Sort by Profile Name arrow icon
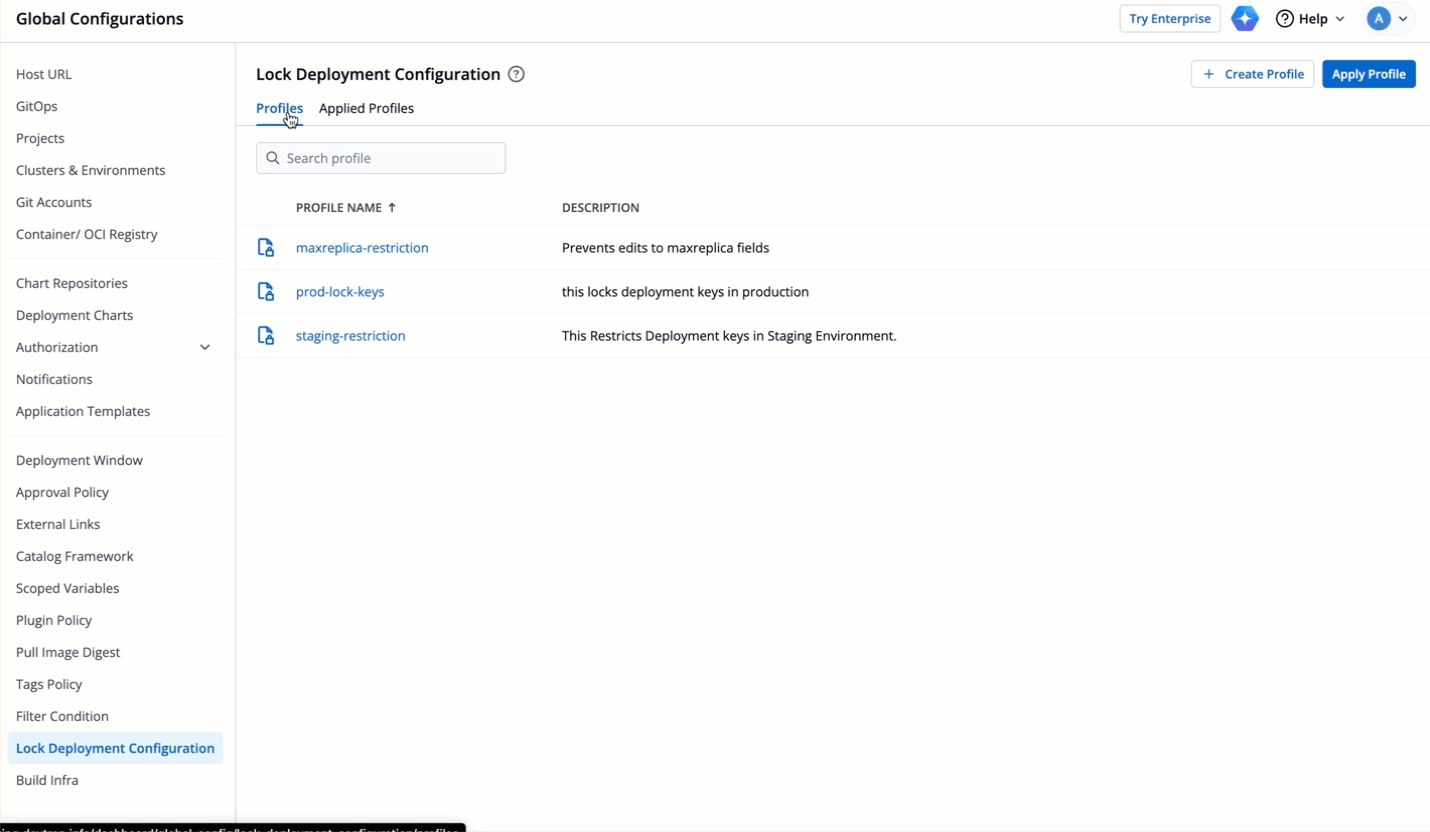Viewport: 1430px width, 832px height. 392,208
